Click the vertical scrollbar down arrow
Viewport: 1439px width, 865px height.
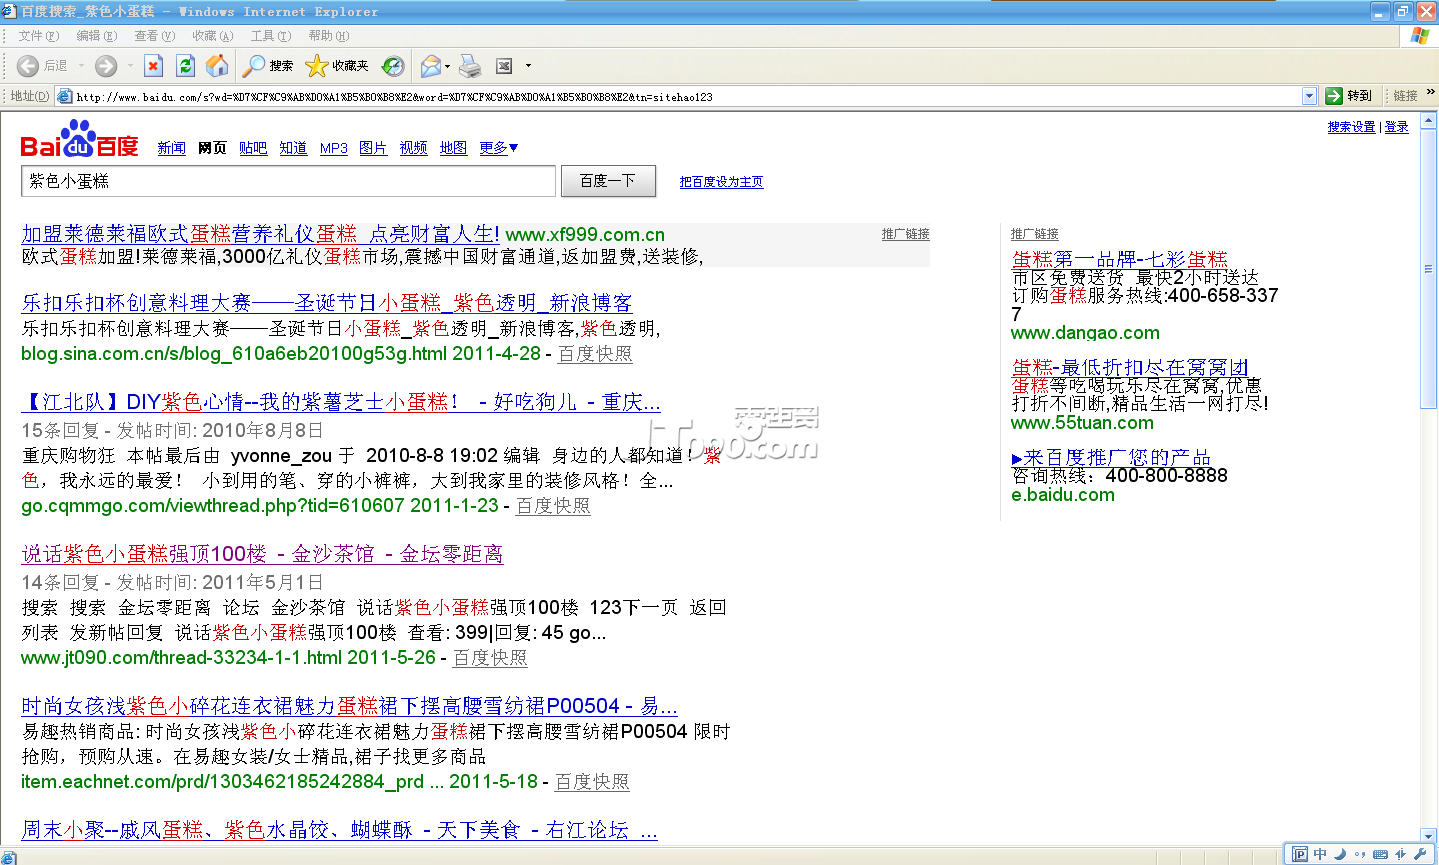tap(1429, 835)
